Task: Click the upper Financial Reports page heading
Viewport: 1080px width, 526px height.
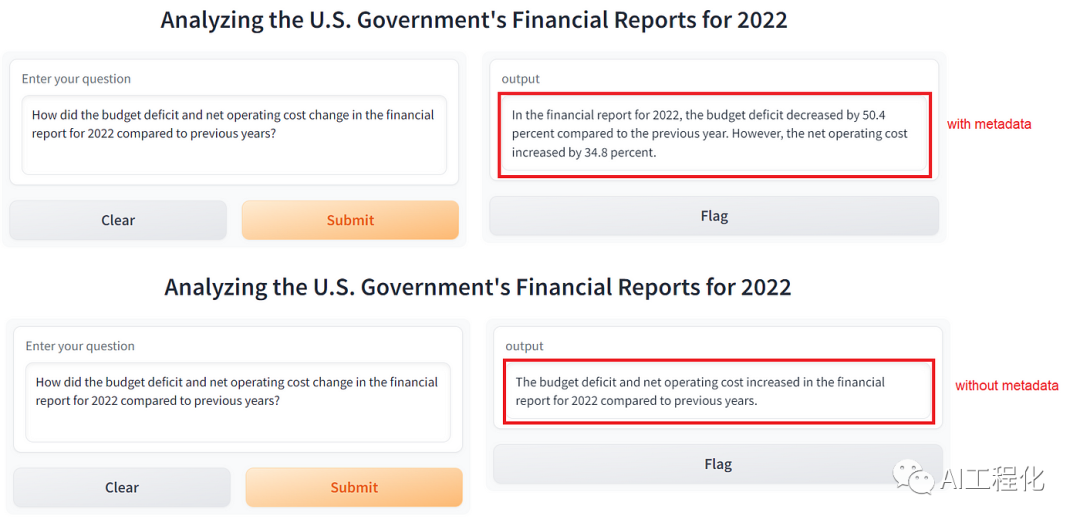Action: click(474, 20)
